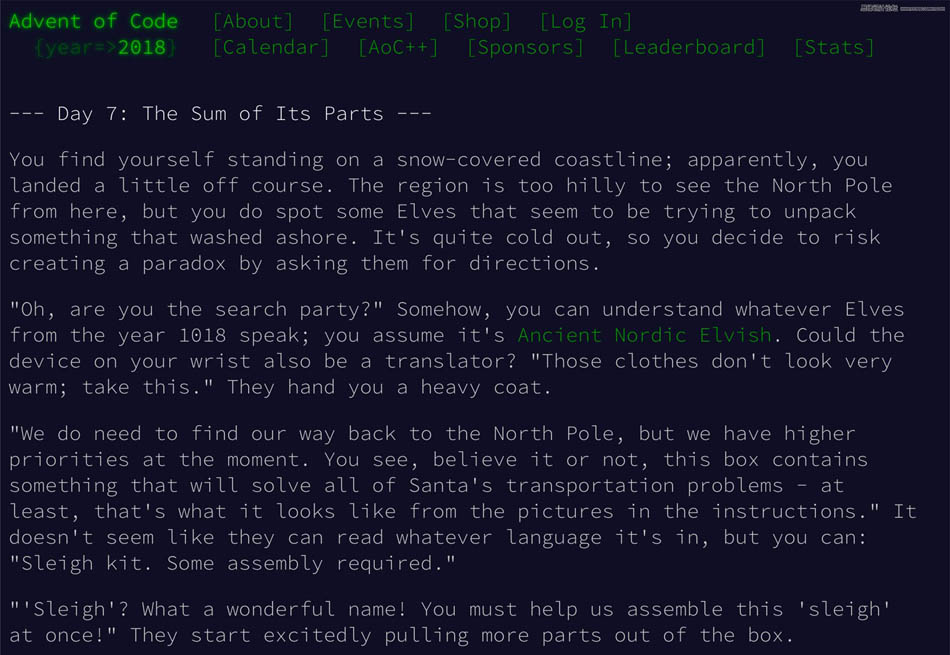This screenshot has height=655, width=950.
Task: Open the About page
Action: [253, 21]
